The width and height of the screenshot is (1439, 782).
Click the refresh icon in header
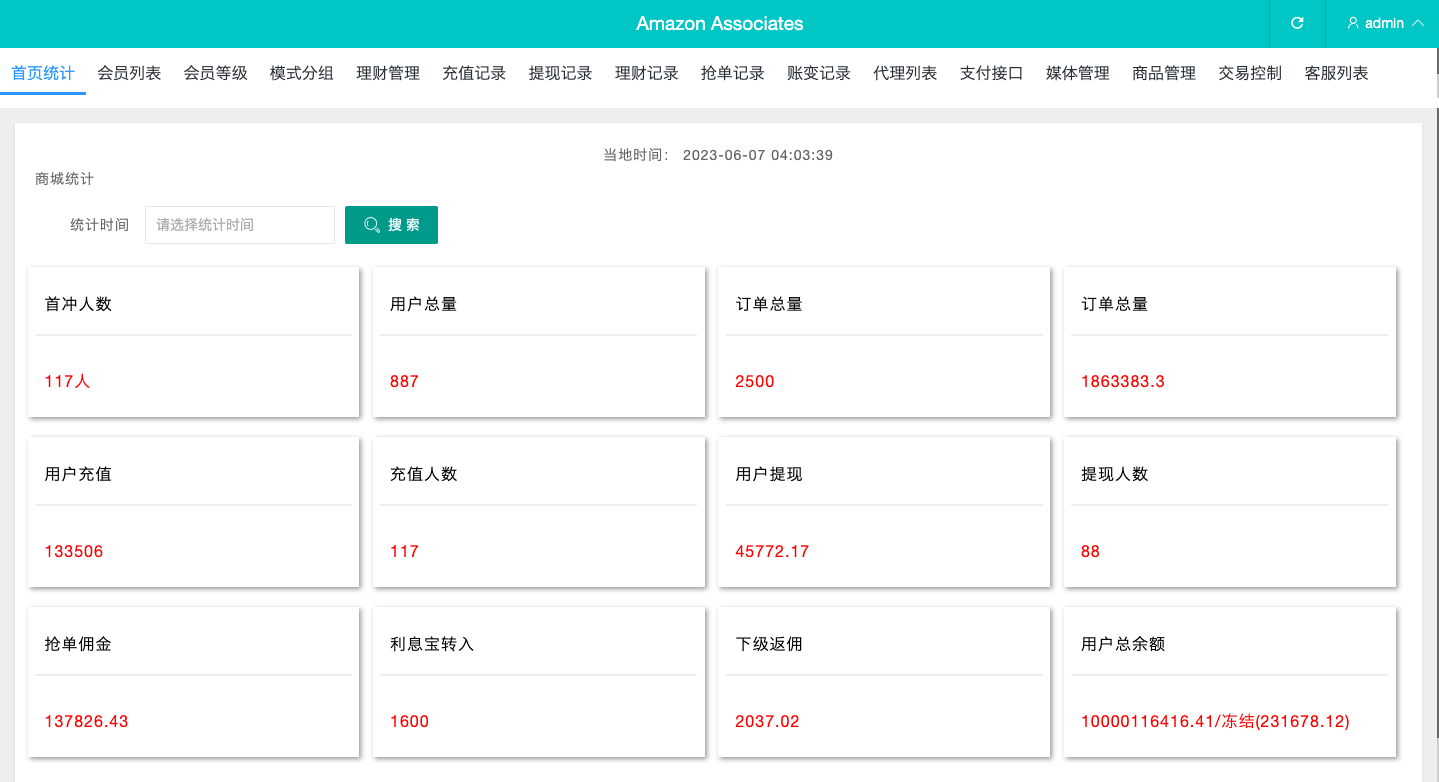tap(1297, 23)
